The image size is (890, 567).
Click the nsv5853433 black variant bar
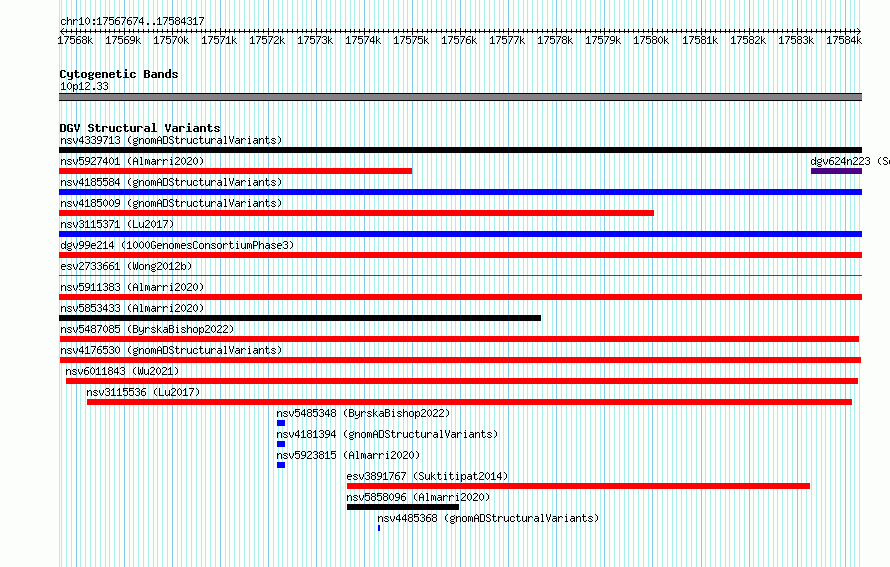tap(300, 318)
